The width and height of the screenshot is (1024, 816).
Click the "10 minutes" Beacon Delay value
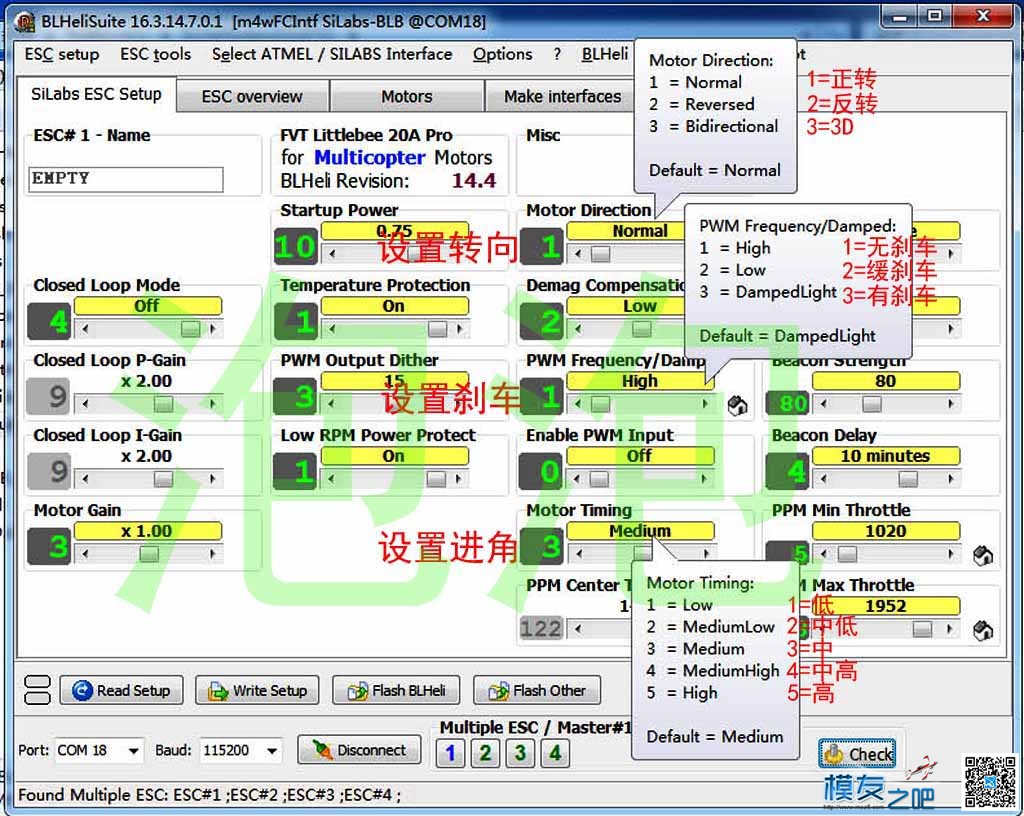(886, 456)
